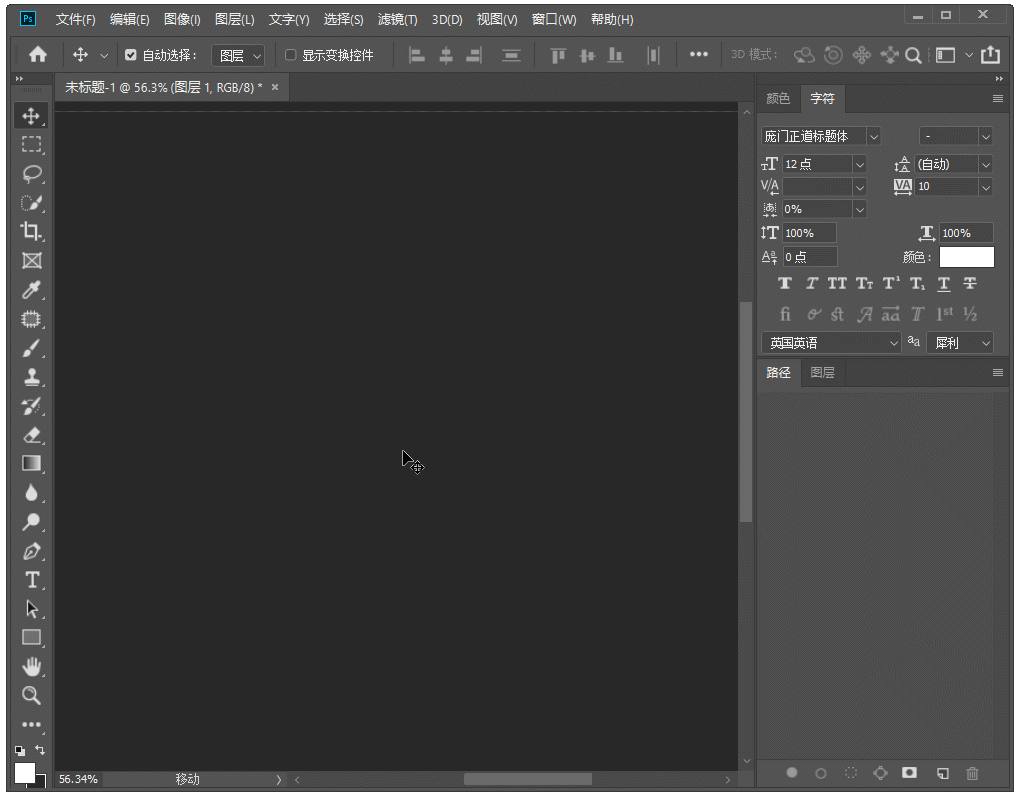
Task: Select the Rectangular Marquee tool
Action: pos(31,144)
